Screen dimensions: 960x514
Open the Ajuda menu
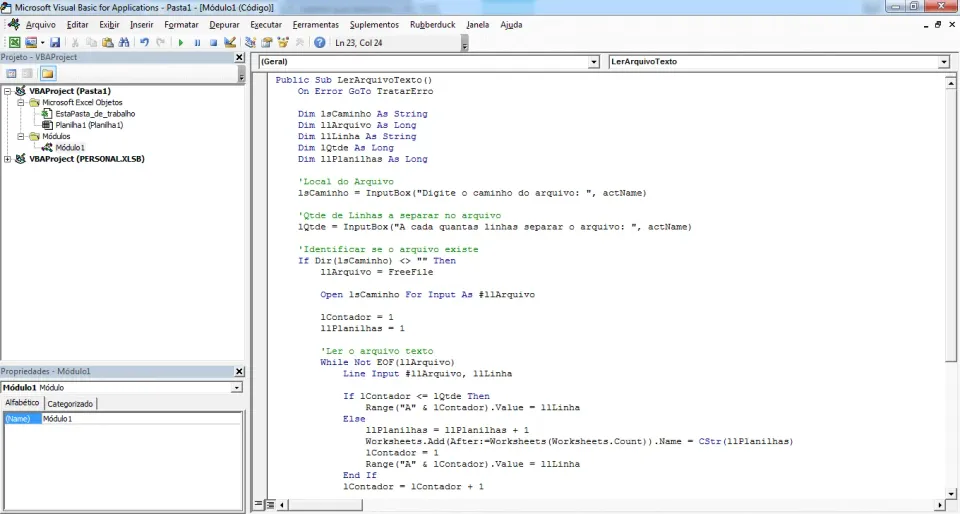[511, 24]
